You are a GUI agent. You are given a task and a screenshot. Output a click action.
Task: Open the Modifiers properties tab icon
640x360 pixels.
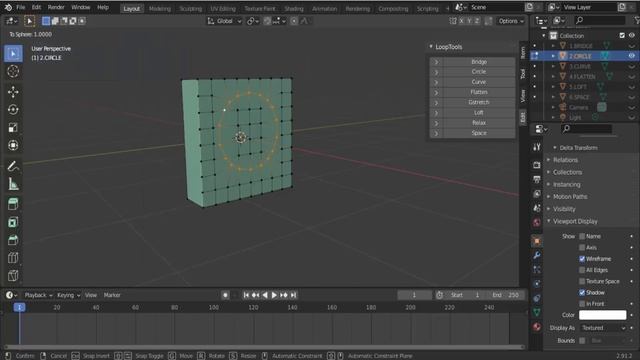coord(537,256)
